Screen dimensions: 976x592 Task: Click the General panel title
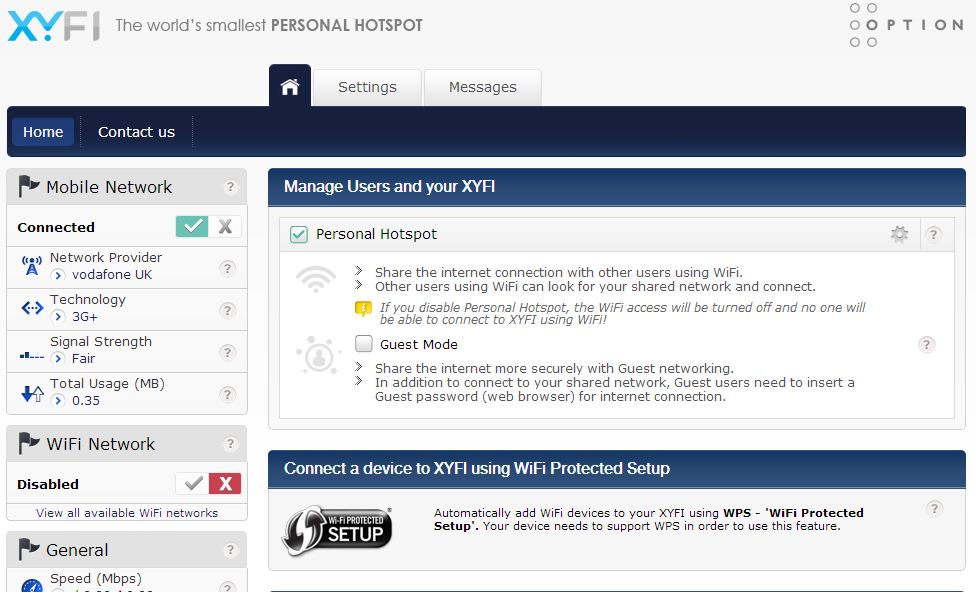tap(77, 550)
